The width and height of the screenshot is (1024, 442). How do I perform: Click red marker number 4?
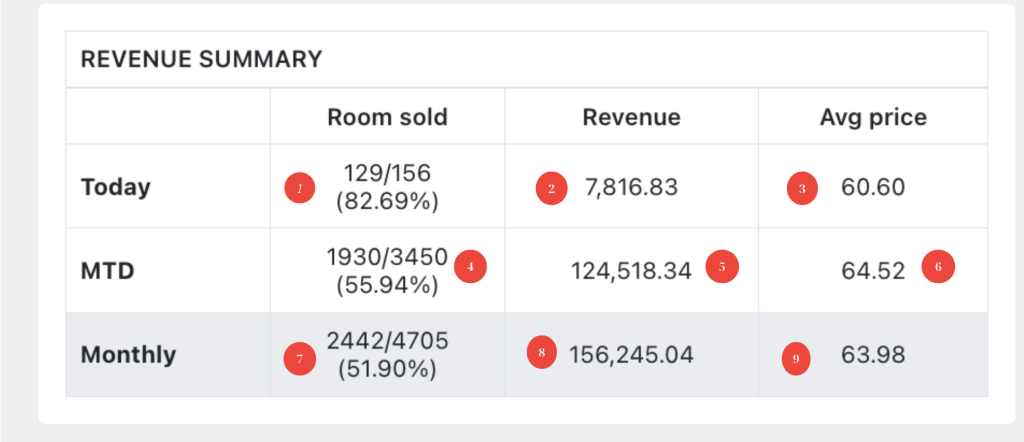click(x=470, y=268)
